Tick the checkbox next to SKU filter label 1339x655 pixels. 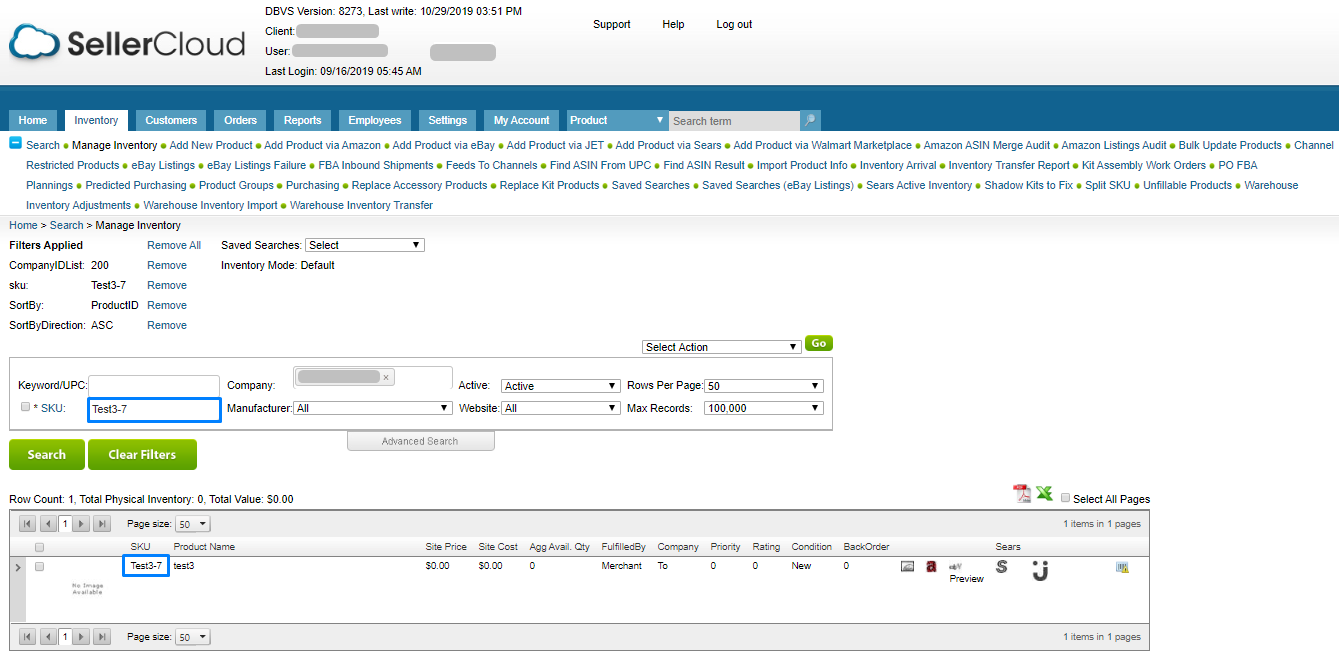pos(26,407)
